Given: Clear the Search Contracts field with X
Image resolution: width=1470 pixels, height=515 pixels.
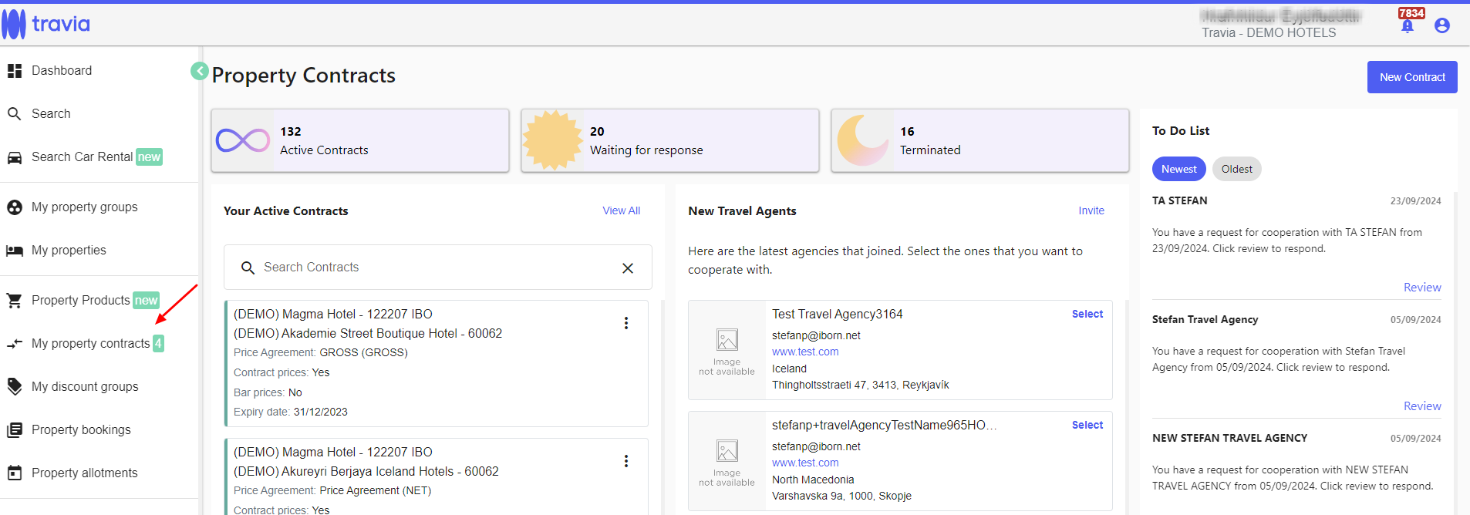Looking at the screenshot, I should click(x=628, y=268).
